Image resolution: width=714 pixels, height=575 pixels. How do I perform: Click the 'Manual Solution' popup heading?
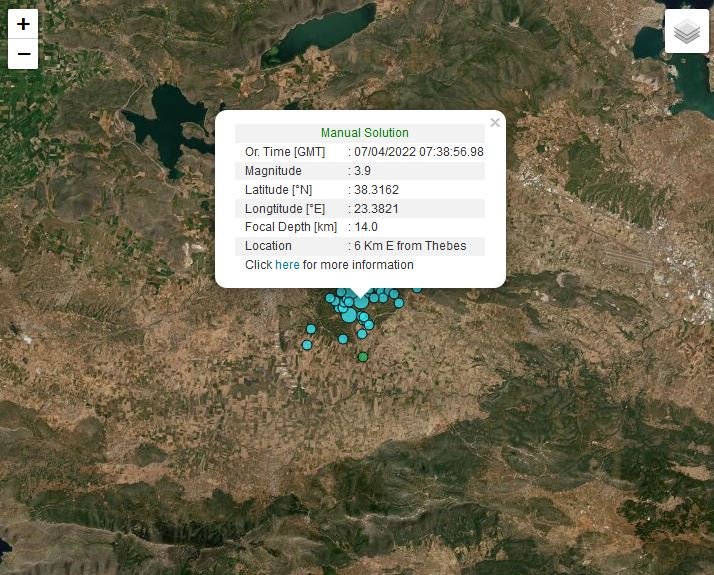[x=364, y=133]
